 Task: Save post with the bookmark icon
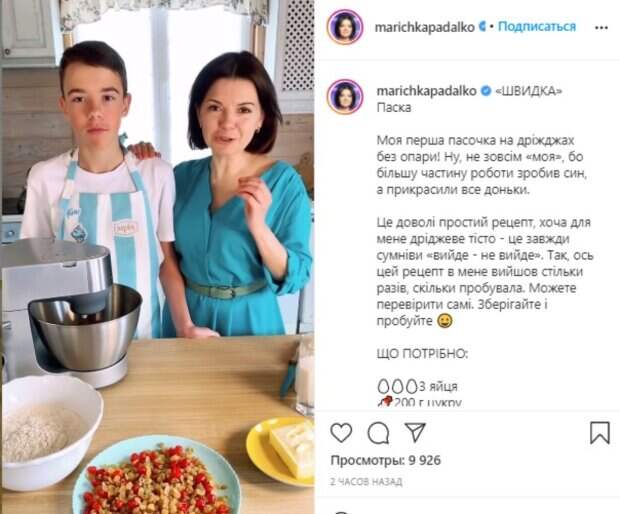599,433
